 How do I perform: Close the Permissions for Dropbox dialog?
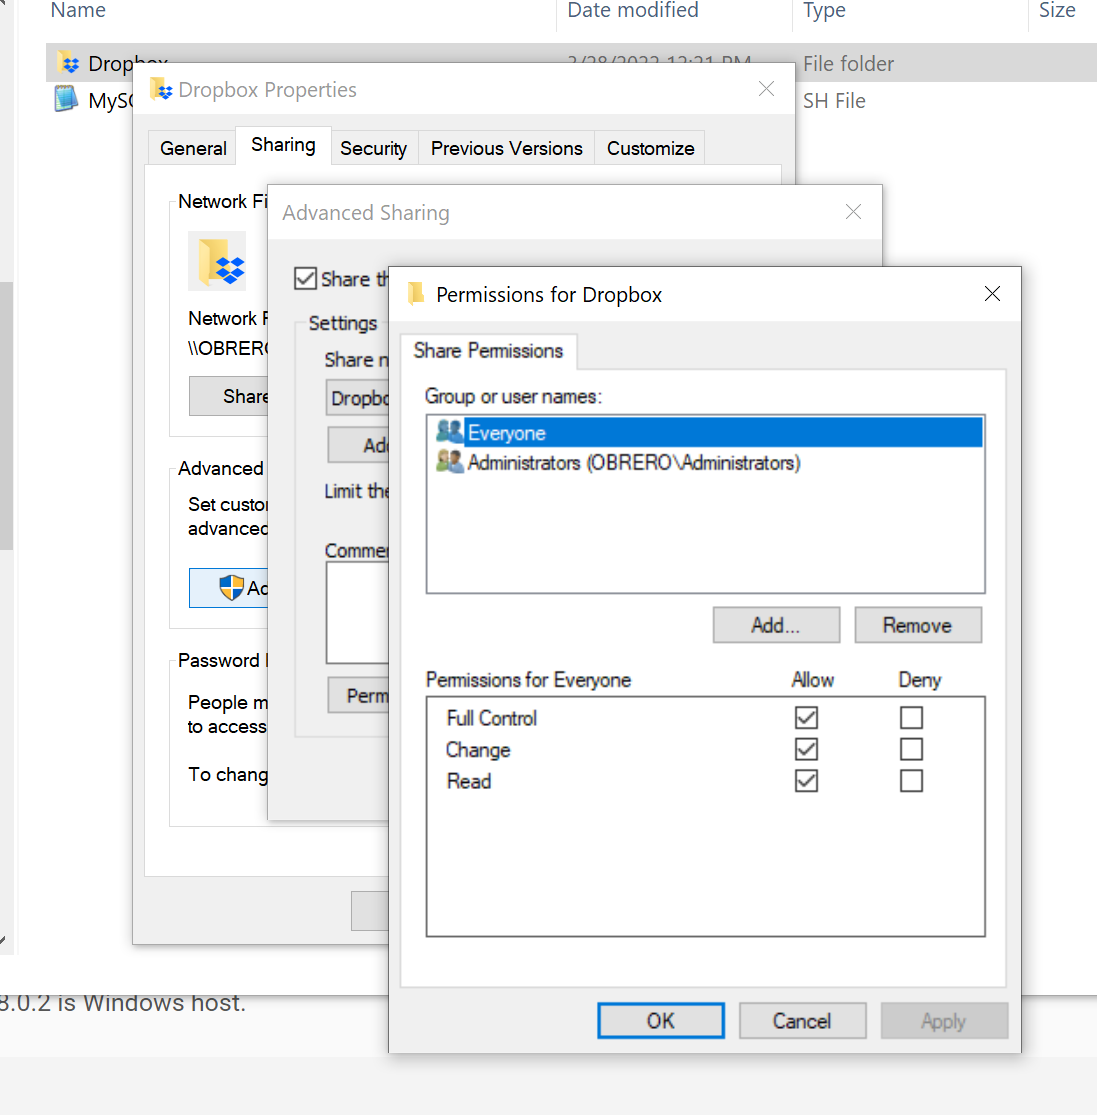[992, 294]
